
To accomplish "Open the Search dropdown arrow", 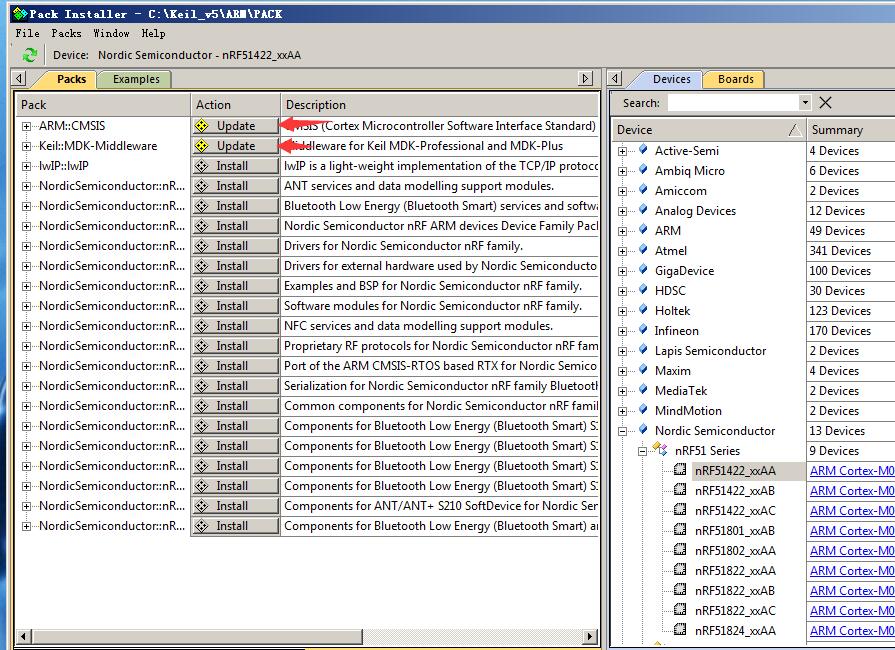I will tap(805, 103).
